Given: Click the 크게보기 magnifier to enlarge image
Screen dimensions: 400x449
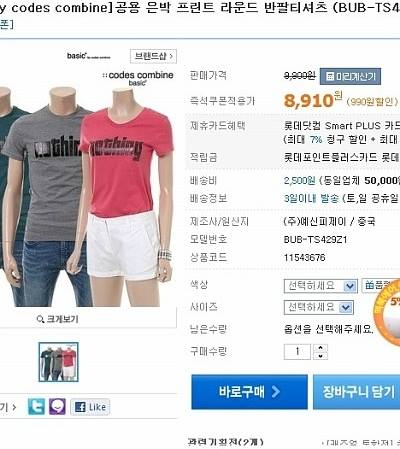Looking at the screenshot, I should point(57,319).
